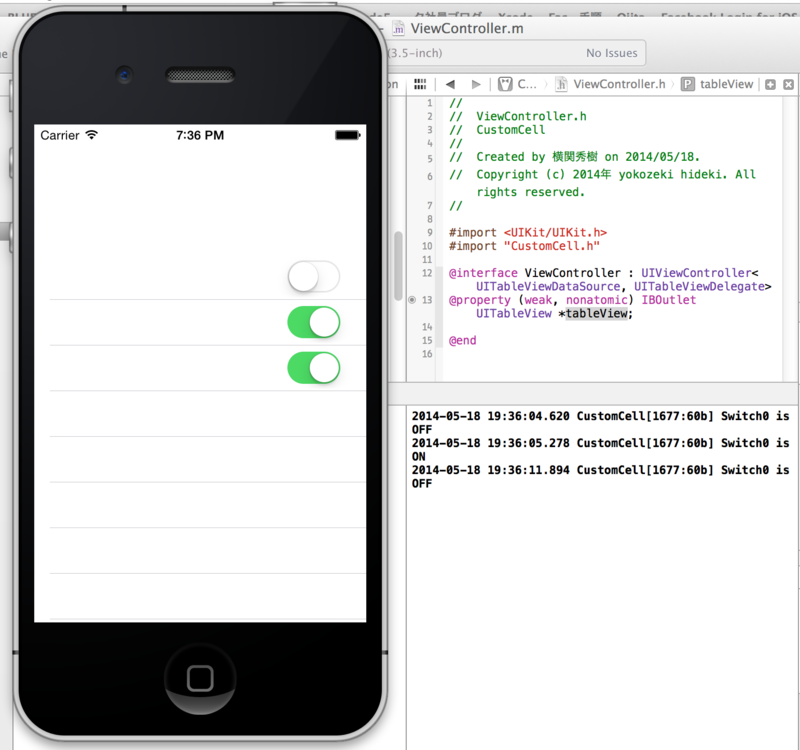800x750 pixels.
Task: Click the @property keyword on line 13
Action: [x=479, y=300]
